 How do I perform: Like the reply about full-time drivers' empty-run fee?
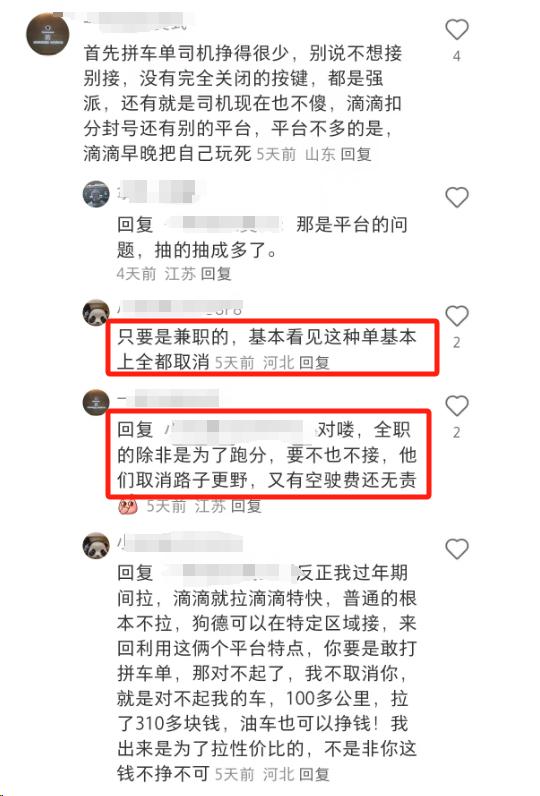[x=456, y=406]
